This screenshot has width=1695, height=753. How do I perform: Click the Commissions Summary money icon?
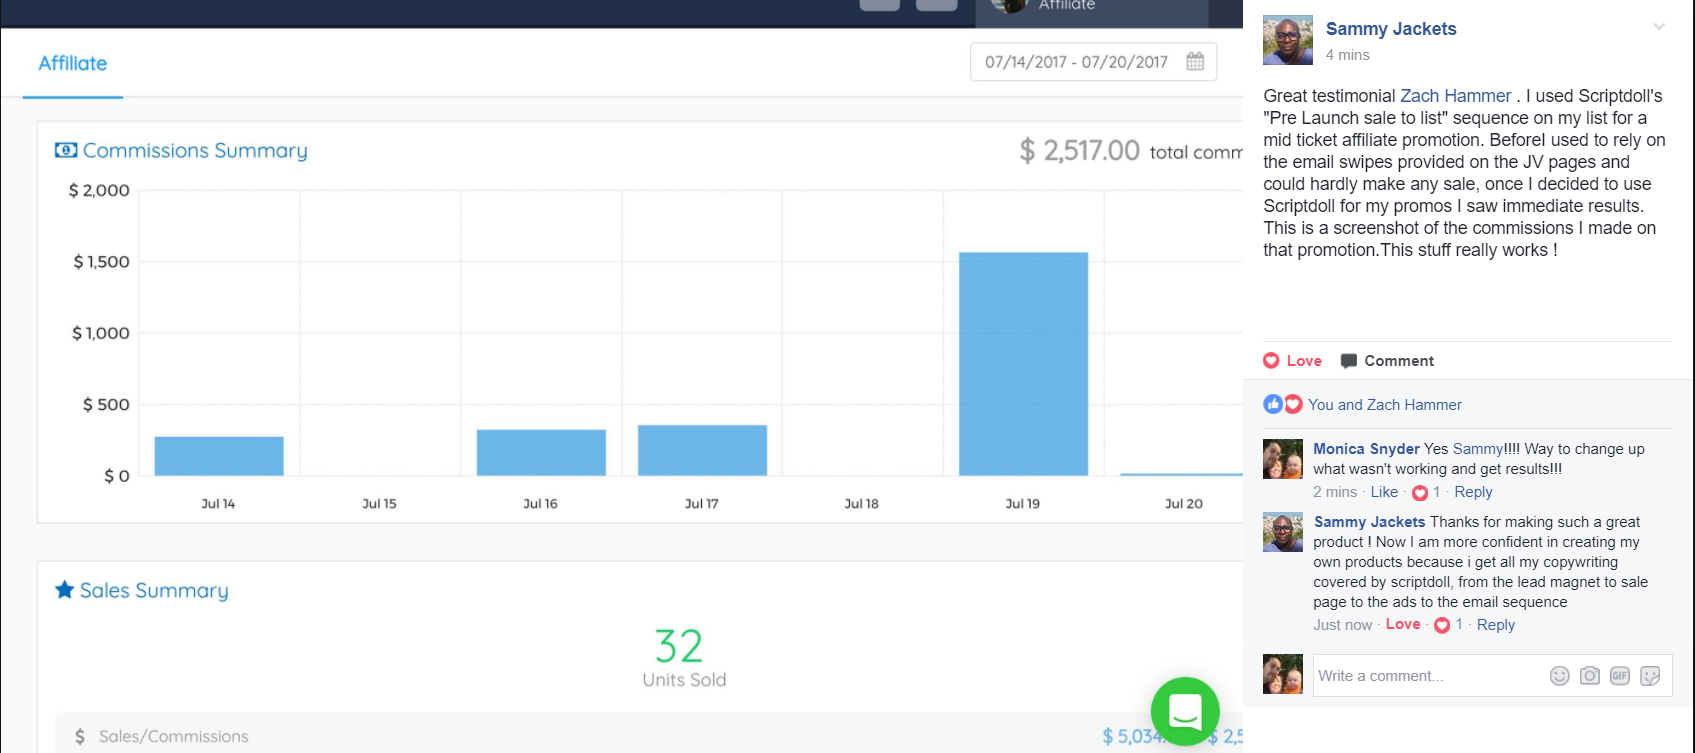tap(66, 150)
